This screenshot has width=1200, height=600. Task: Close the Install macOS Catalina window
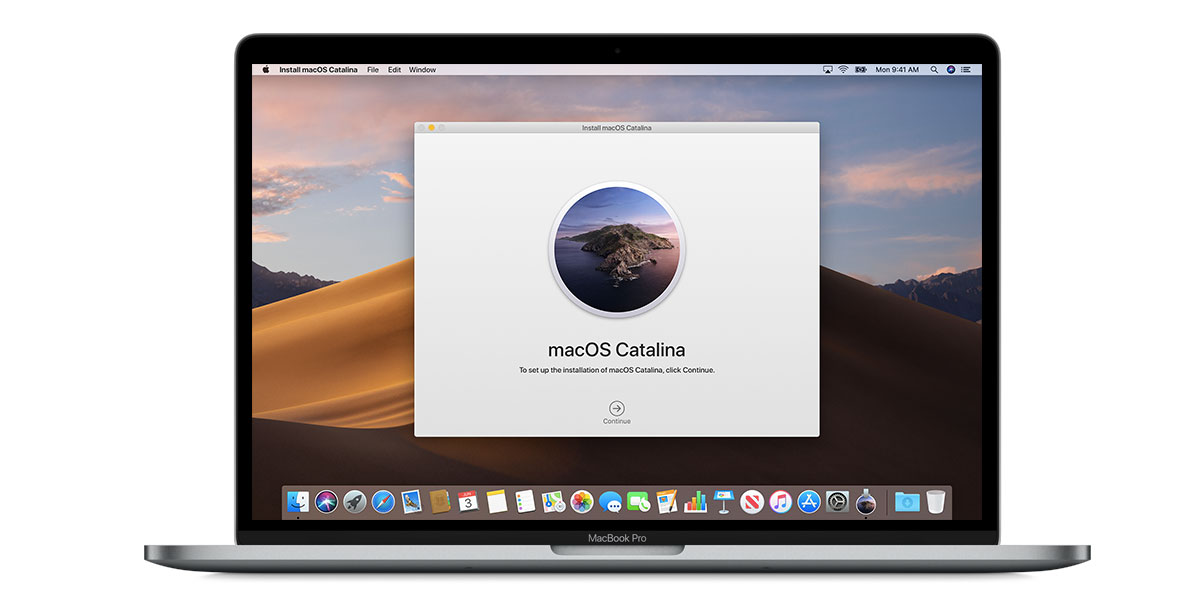point(422,128)
